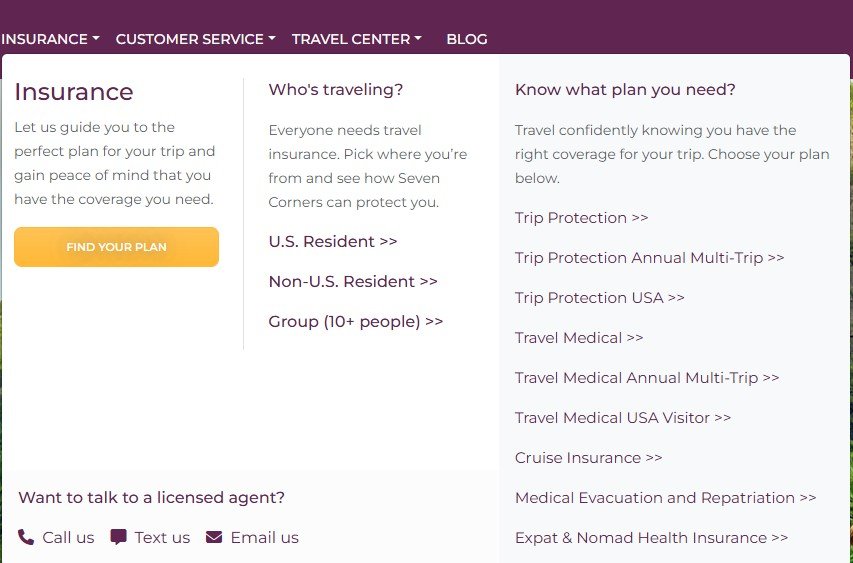Click the phone icon beside Call us
The height and width of the screenshot is (563, 853).
click(x=26, y=537)
